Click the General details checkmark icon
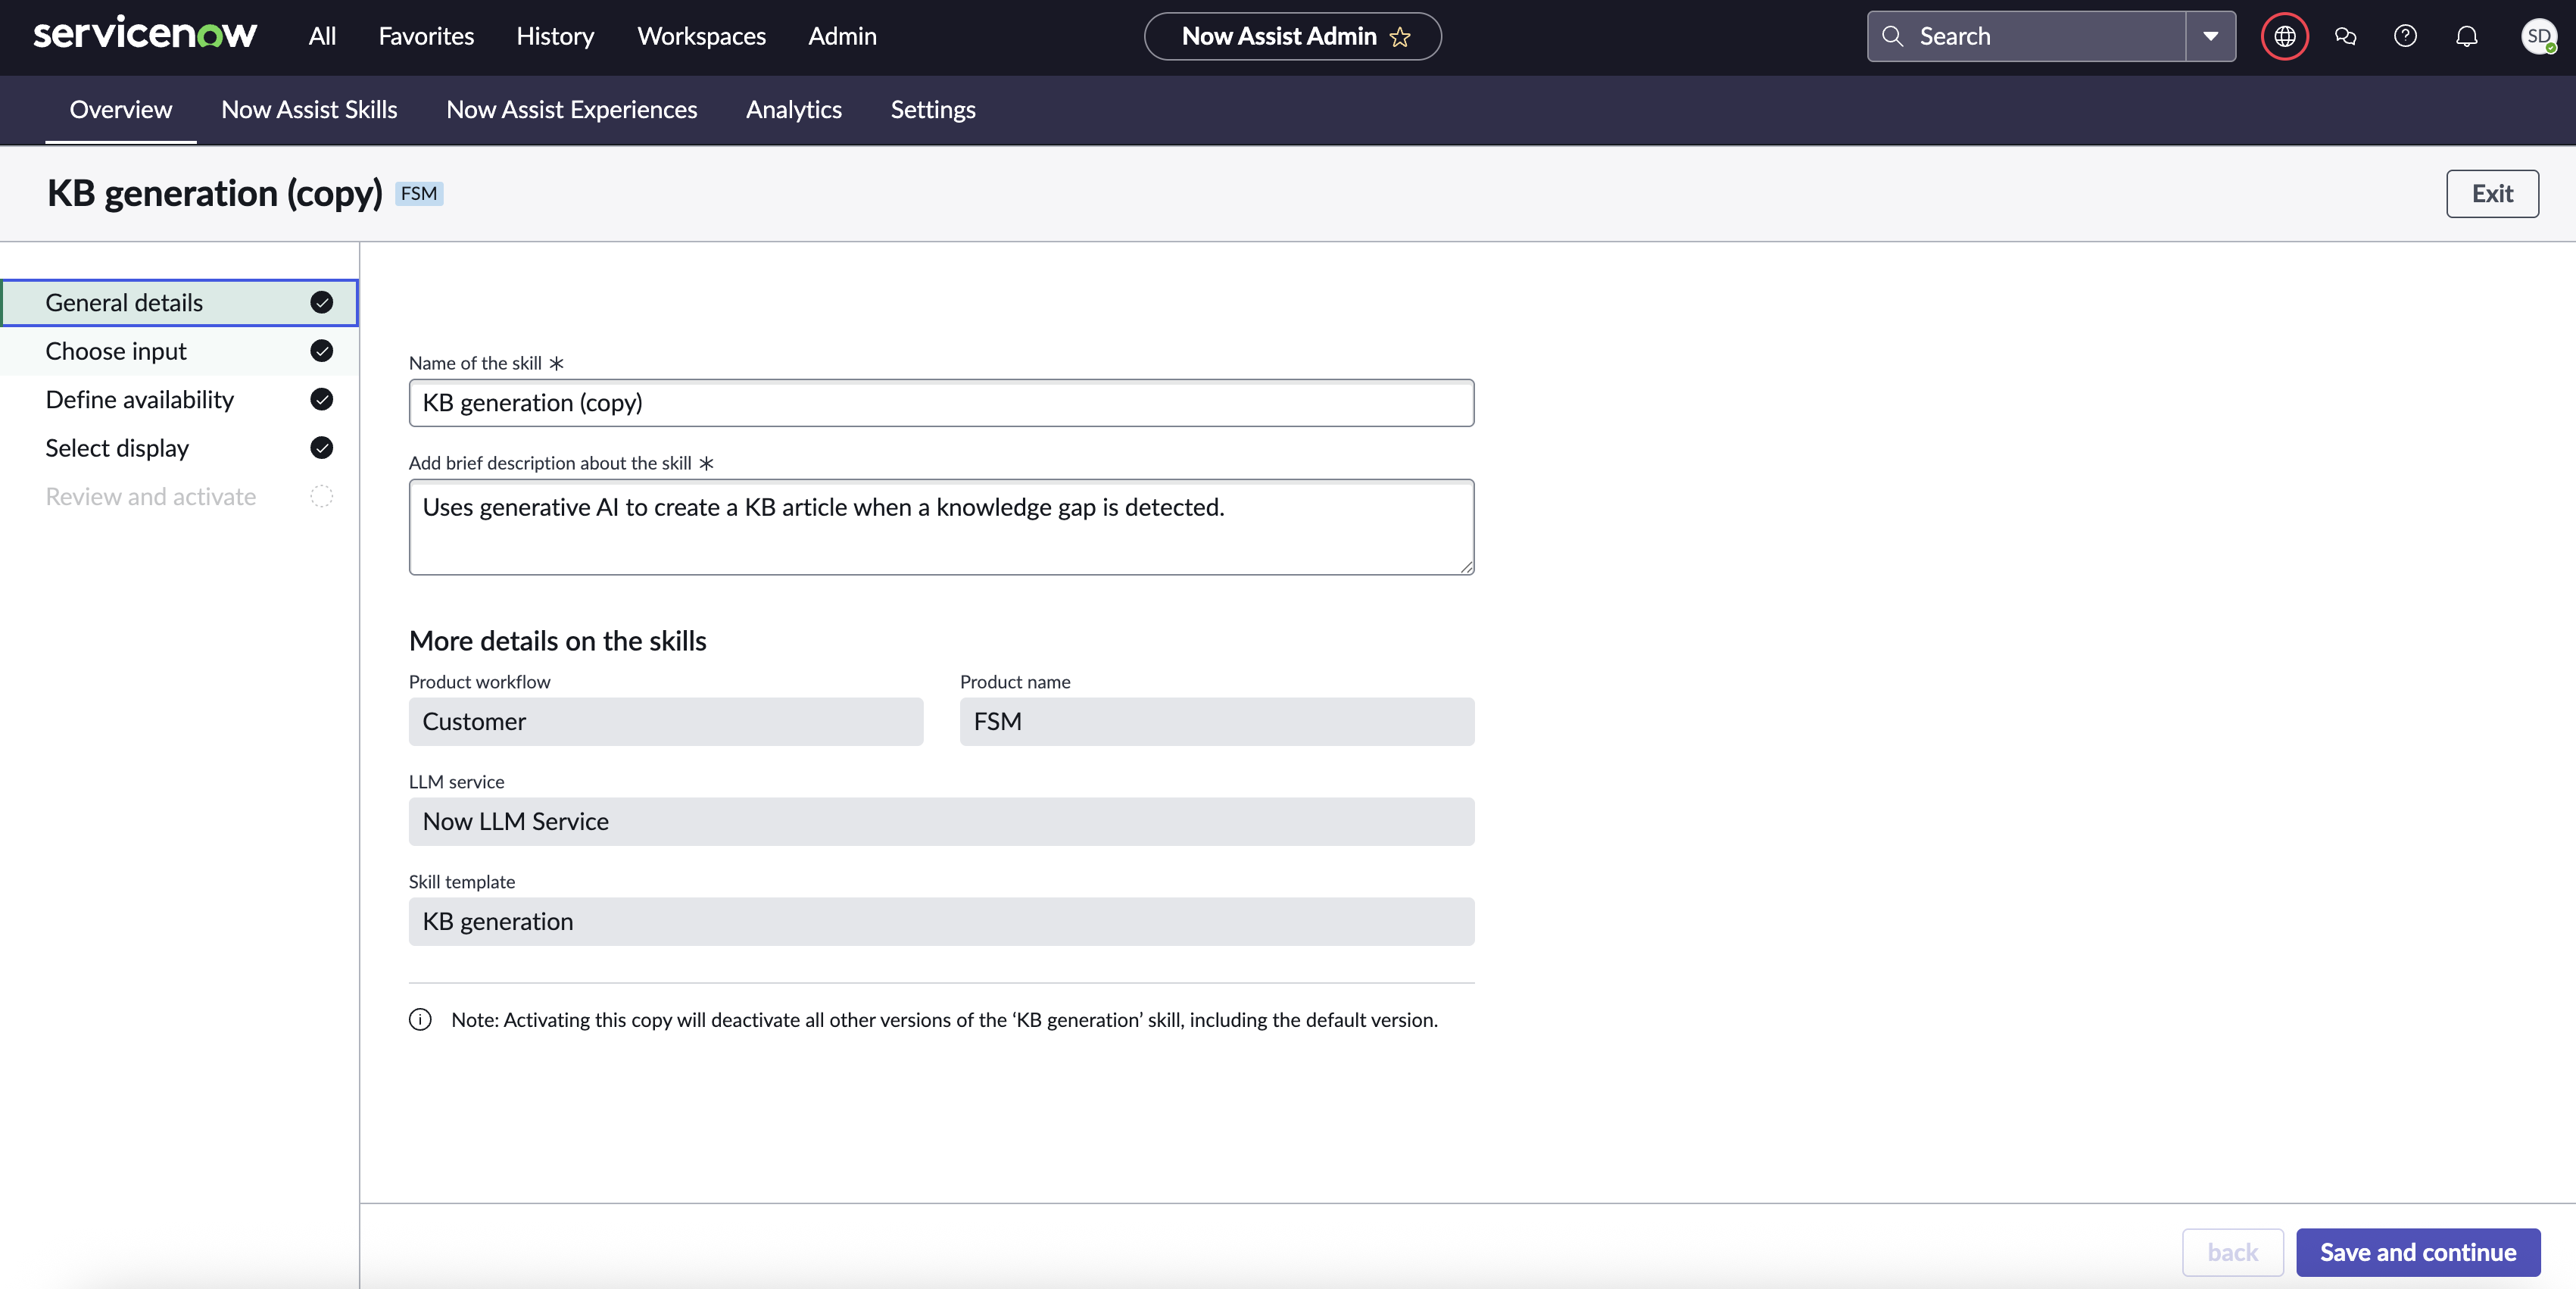2576x1289 pixels. tap(321, 302)
